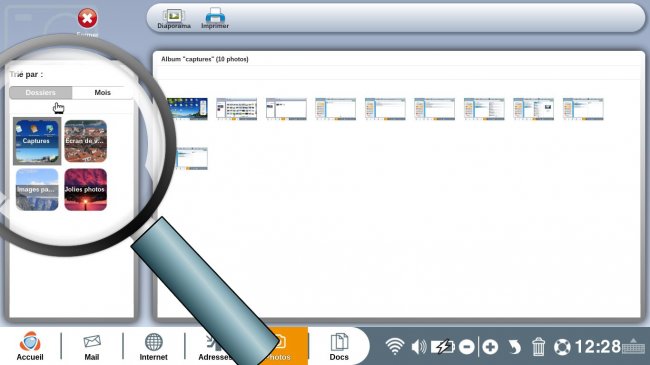Open the lifebuoy help icon
This screenshot has width=650, height=365.
coord(562,347)
